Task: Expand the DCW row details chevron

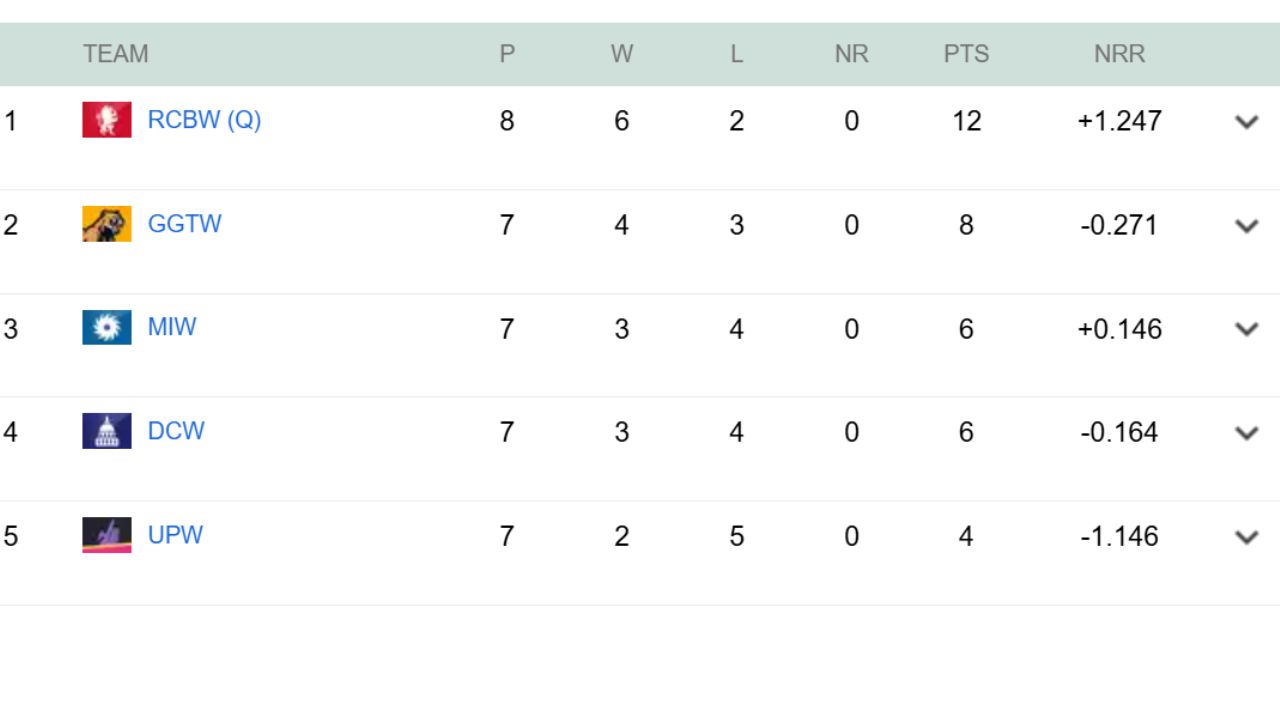Action: [x=1246, y=433]
